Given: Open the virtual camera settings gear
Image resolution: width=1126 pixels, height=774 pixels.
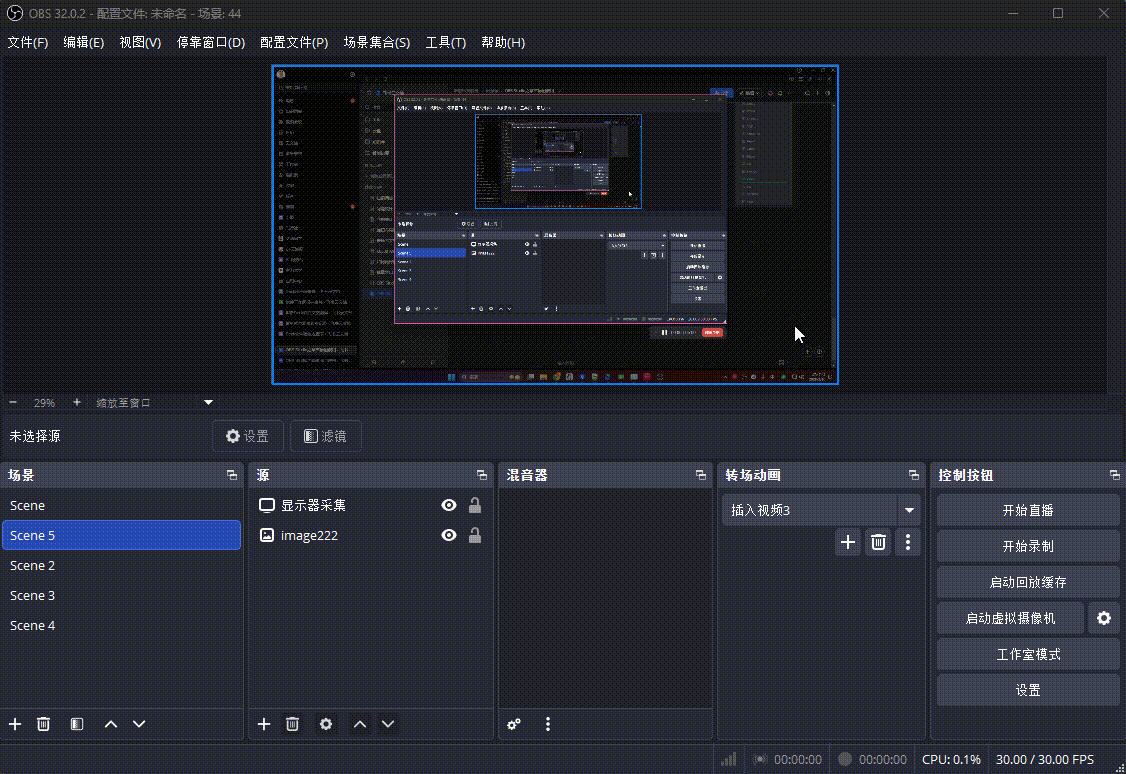Looking at the screenshot, I should tap(1104, 618).
